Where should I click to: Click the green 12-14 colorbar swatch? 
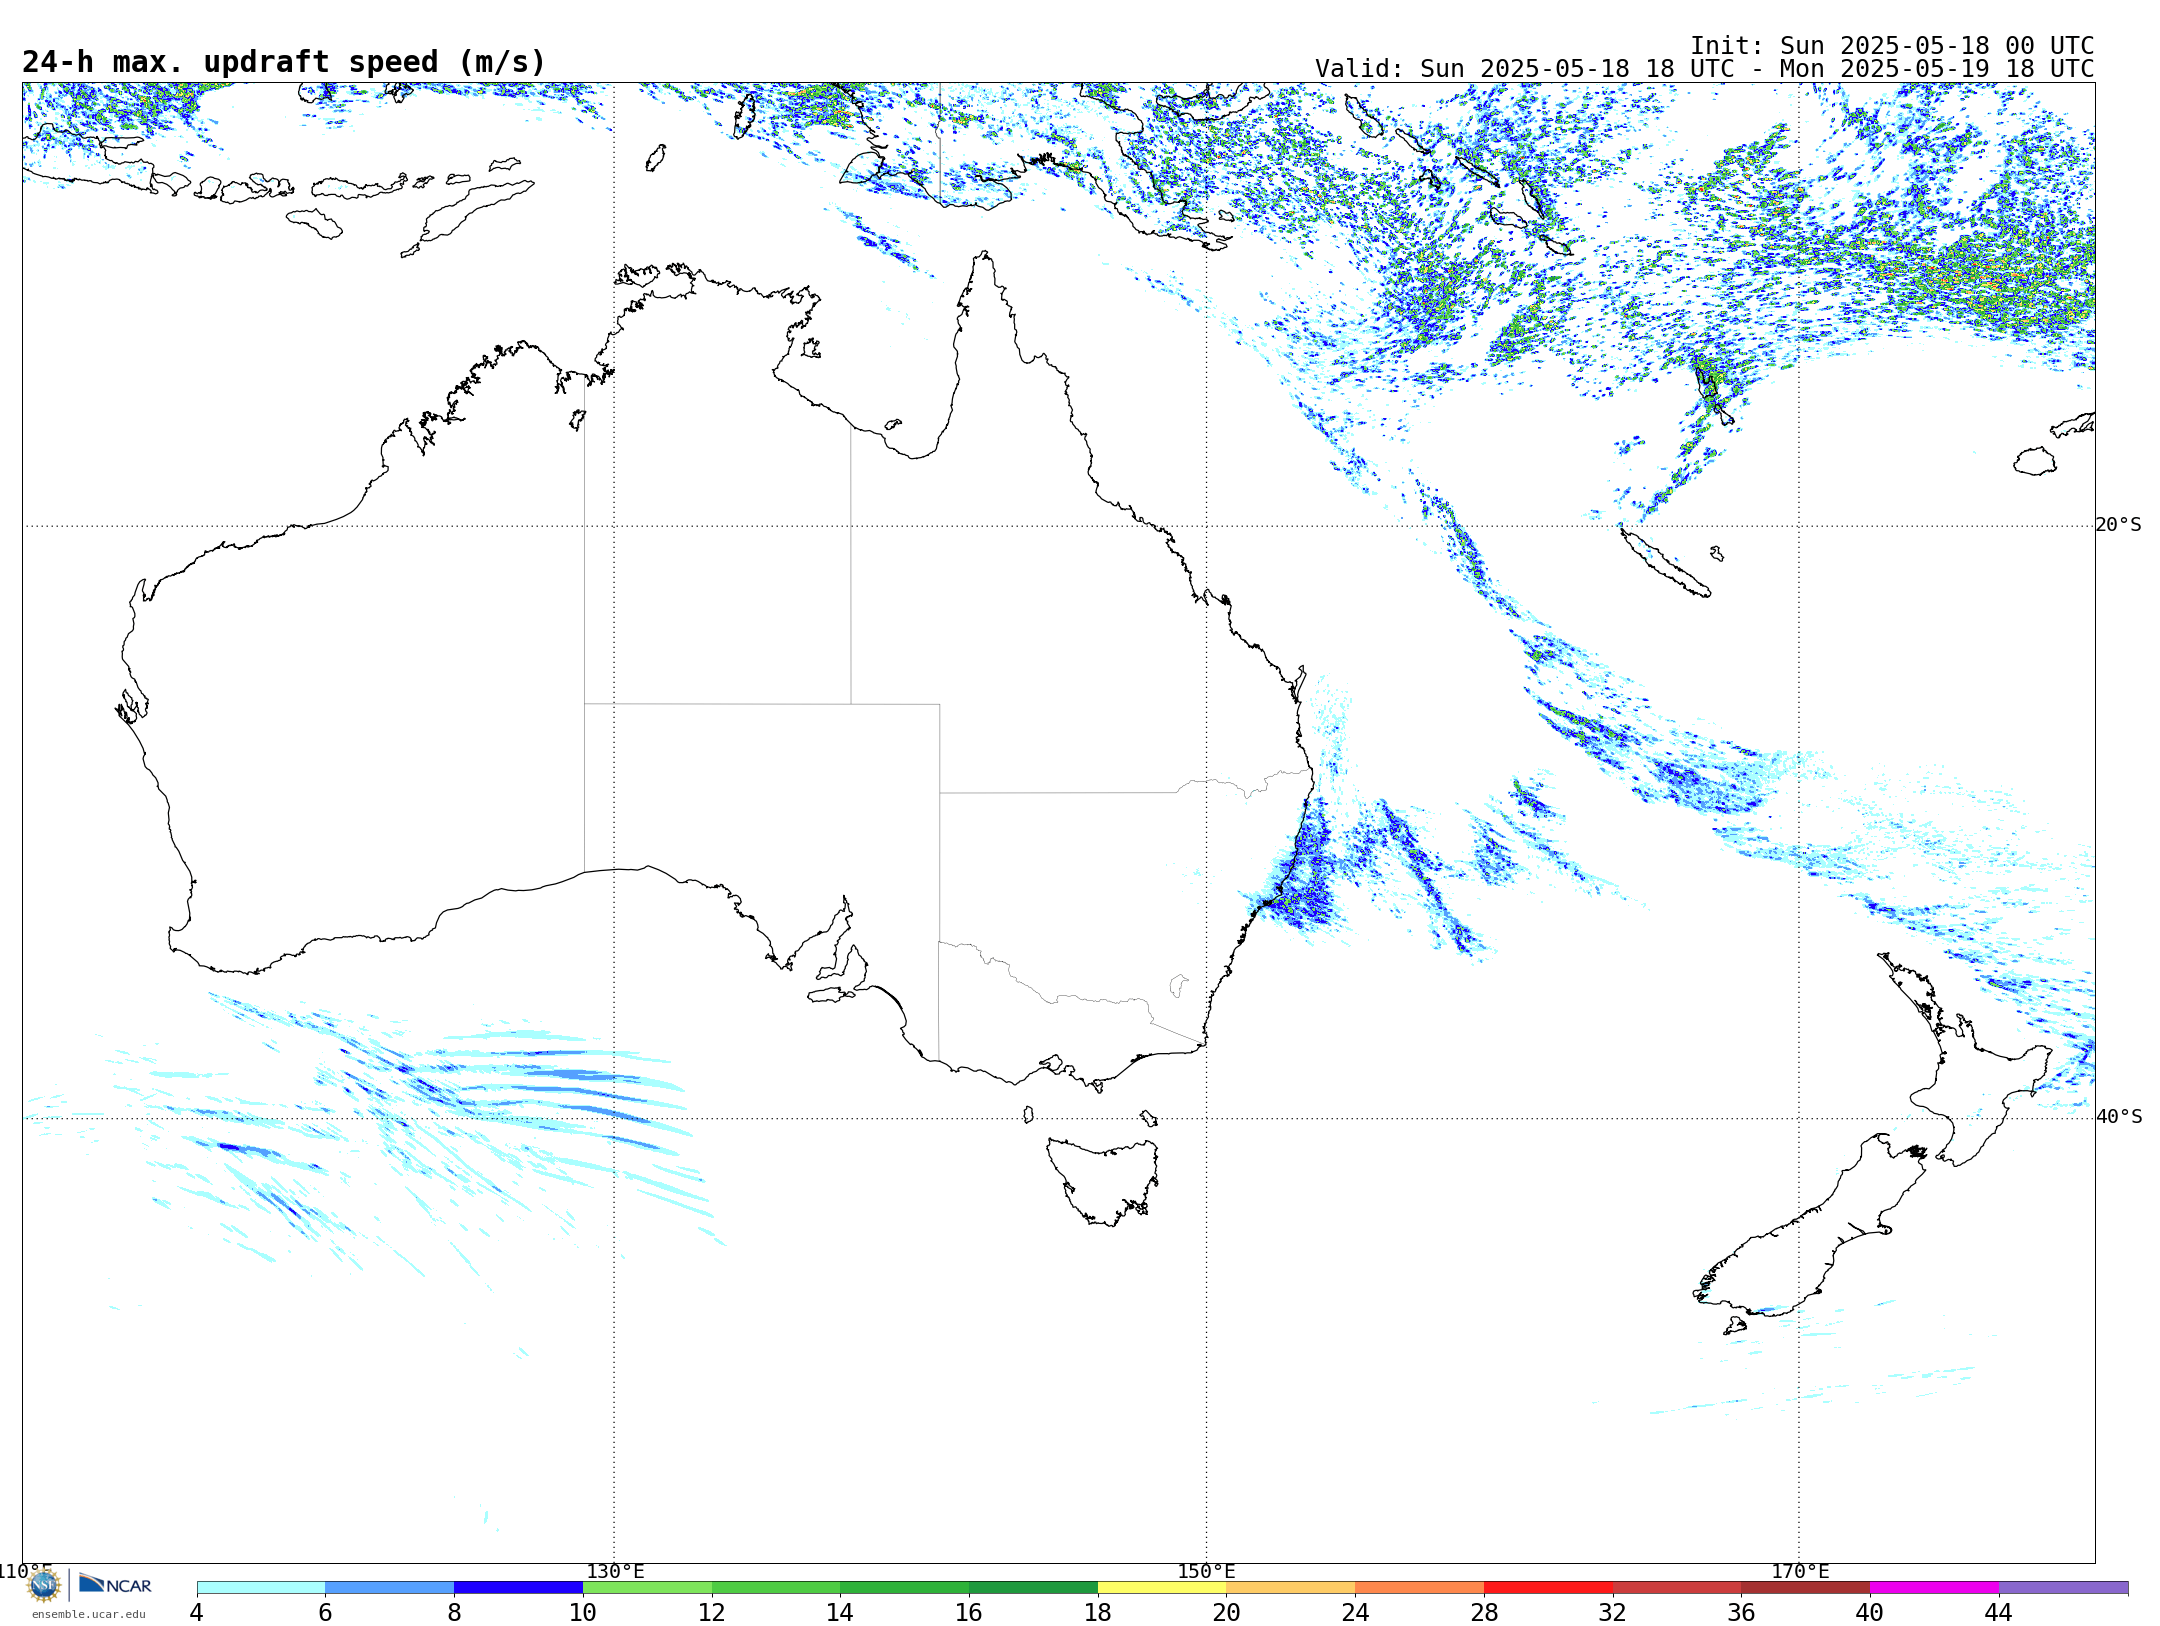coord(776,1588)
